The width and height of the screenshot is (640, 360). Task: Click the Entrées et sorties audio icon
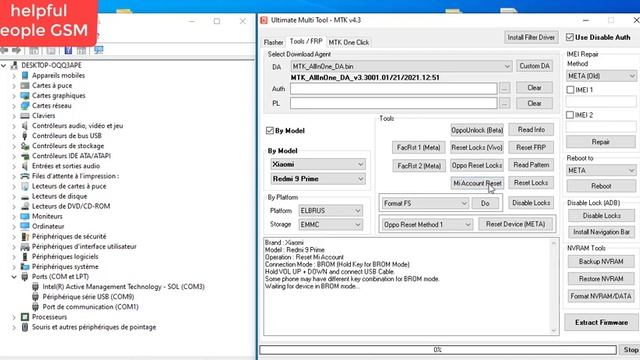(x=25, y=166)
